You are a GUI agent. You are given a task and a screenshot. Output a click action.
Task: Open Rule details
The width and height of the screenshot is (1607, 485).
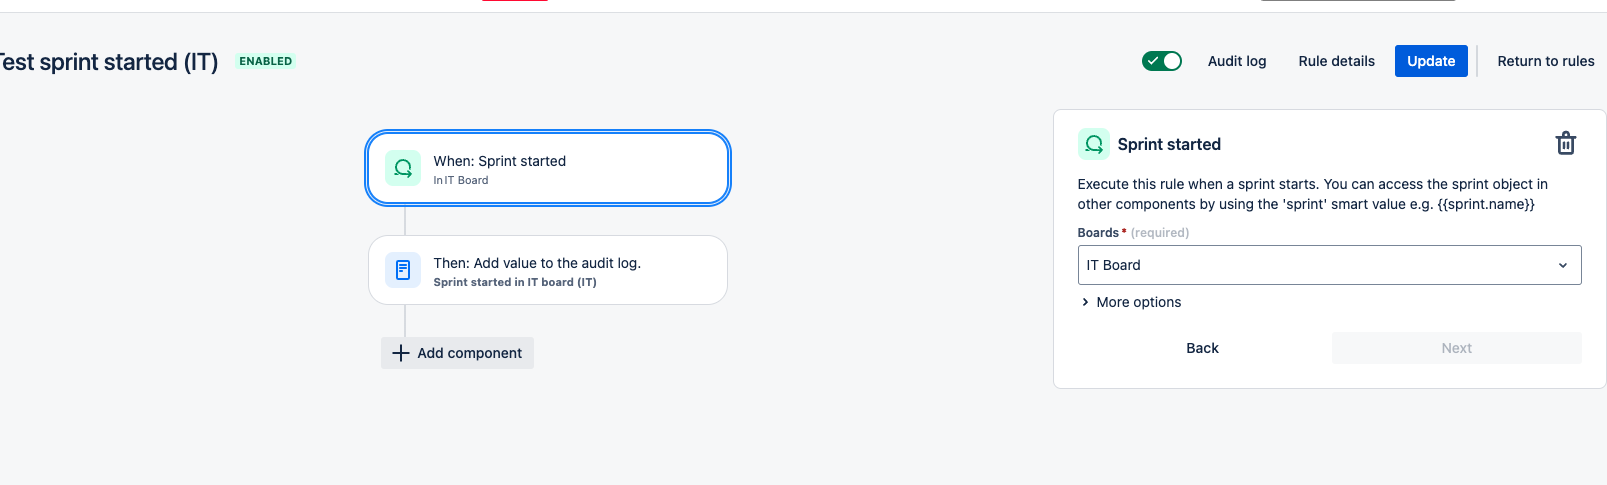coord(1336,61)
